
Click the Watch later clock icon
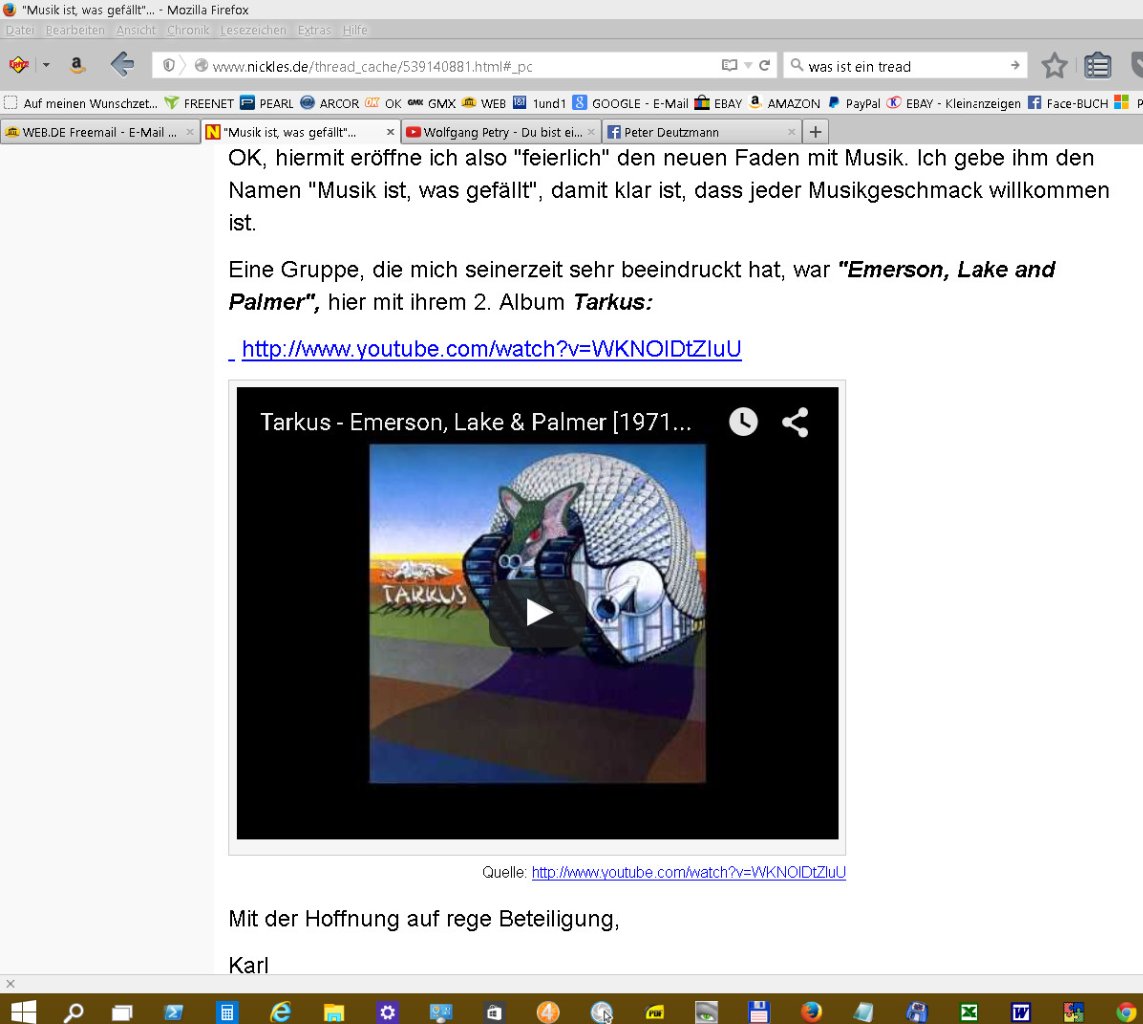click(743, 422)
